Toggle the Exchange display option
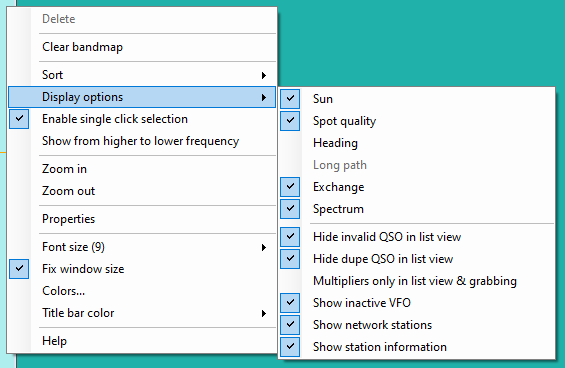565x368 pixels. [x=417, y=187]
